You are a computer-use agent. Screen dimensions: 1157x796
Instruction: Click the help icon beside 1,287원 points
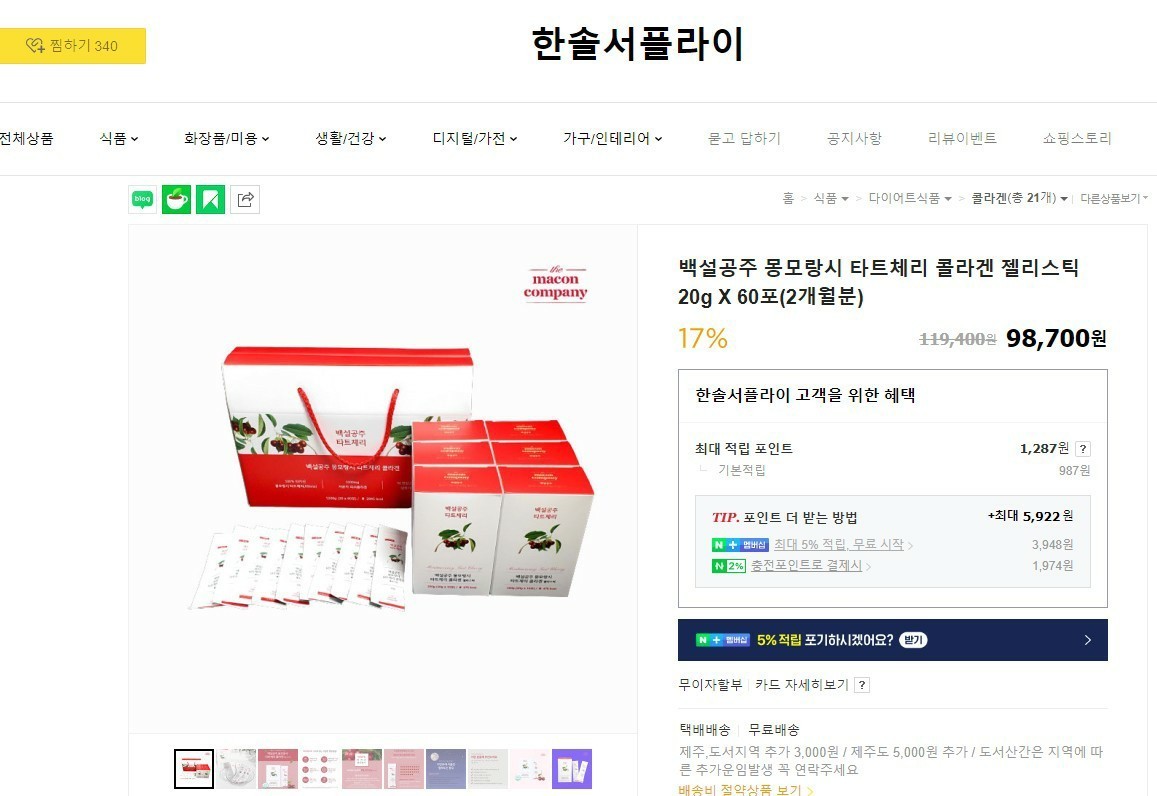pyautogui.click(x=1082, y=449)
